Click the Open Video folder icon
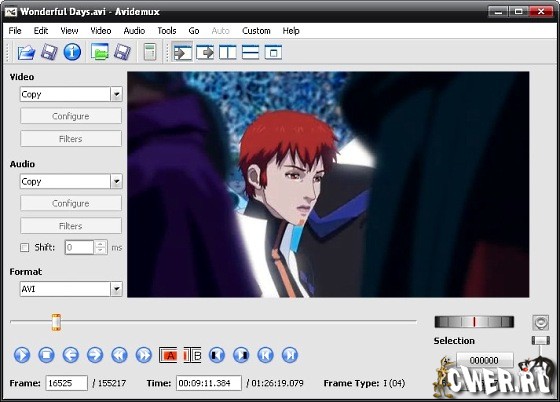Screen dimensions: 560x402 click(x=26, y=52)
